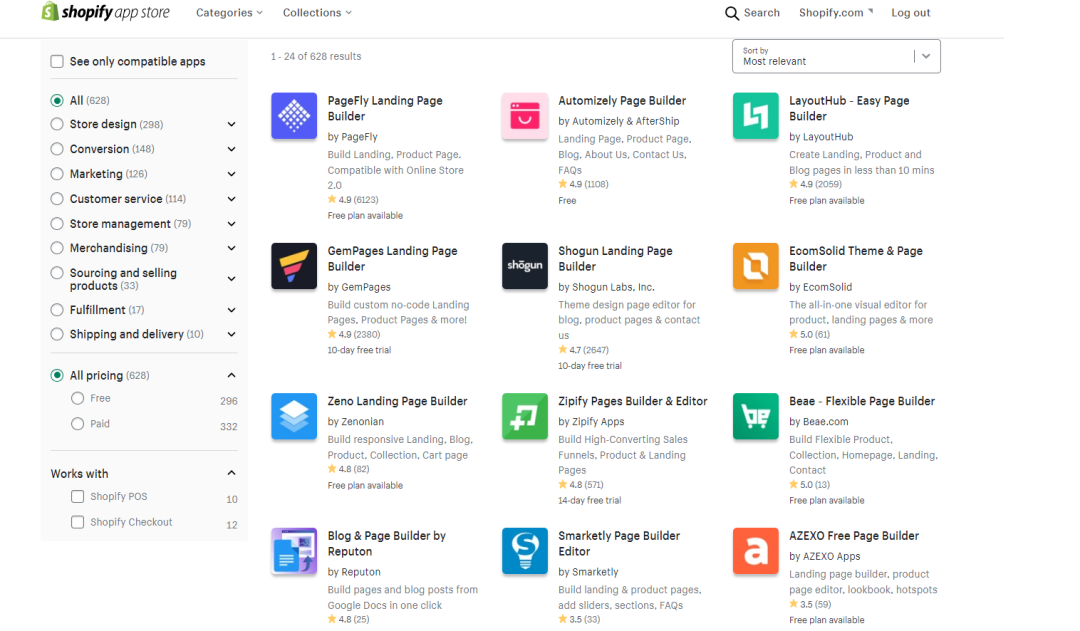Open Beae - Flexible Page Builder title

[x=862, y=402]
